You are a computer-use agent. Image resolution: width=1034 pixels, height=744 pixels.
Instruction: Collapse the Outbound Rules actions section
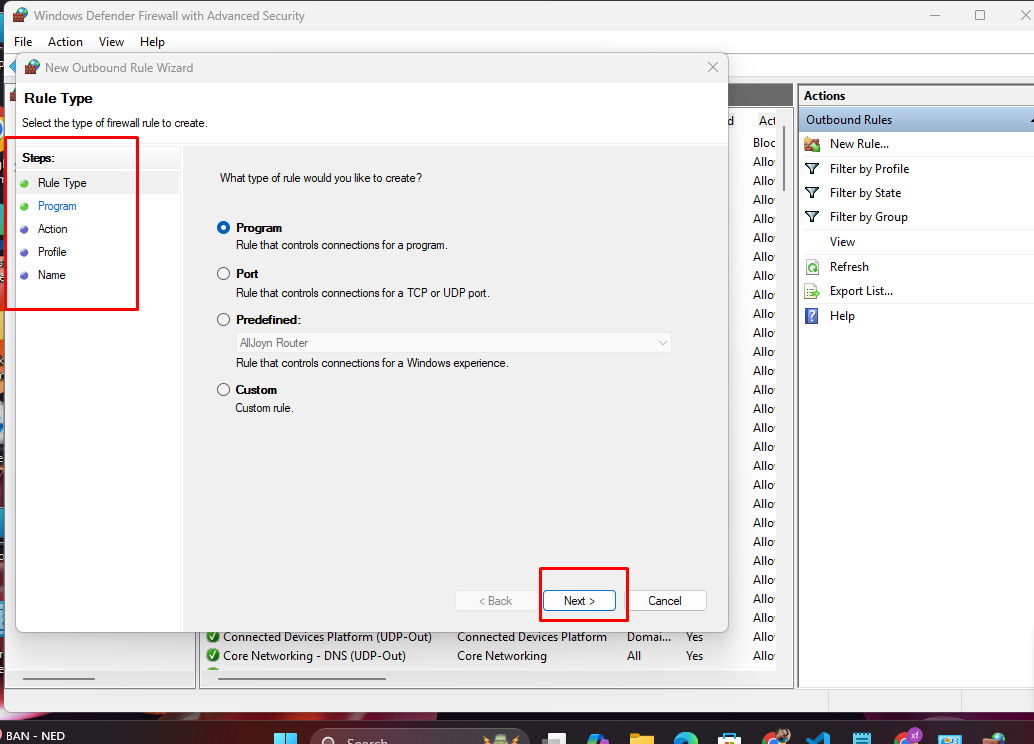(x=1028, y=120)
